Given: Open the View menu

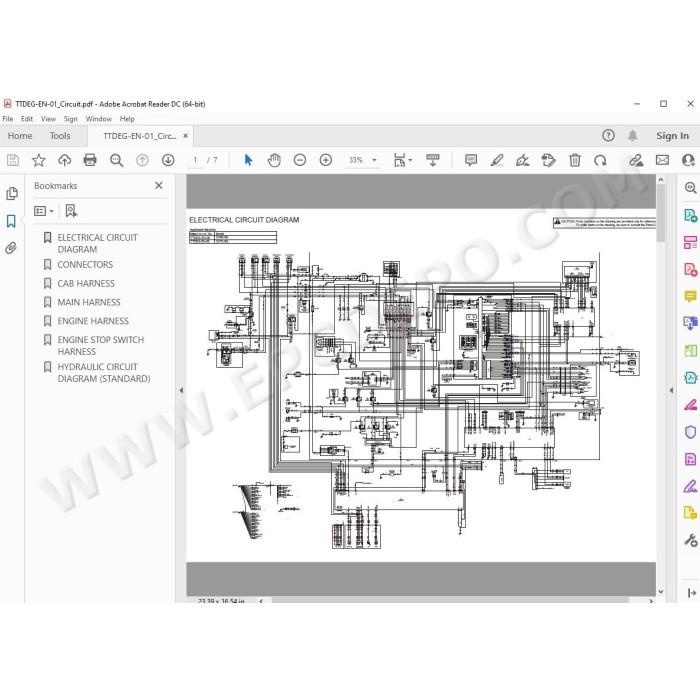Looking at the screenshot, I should [48, 119].
